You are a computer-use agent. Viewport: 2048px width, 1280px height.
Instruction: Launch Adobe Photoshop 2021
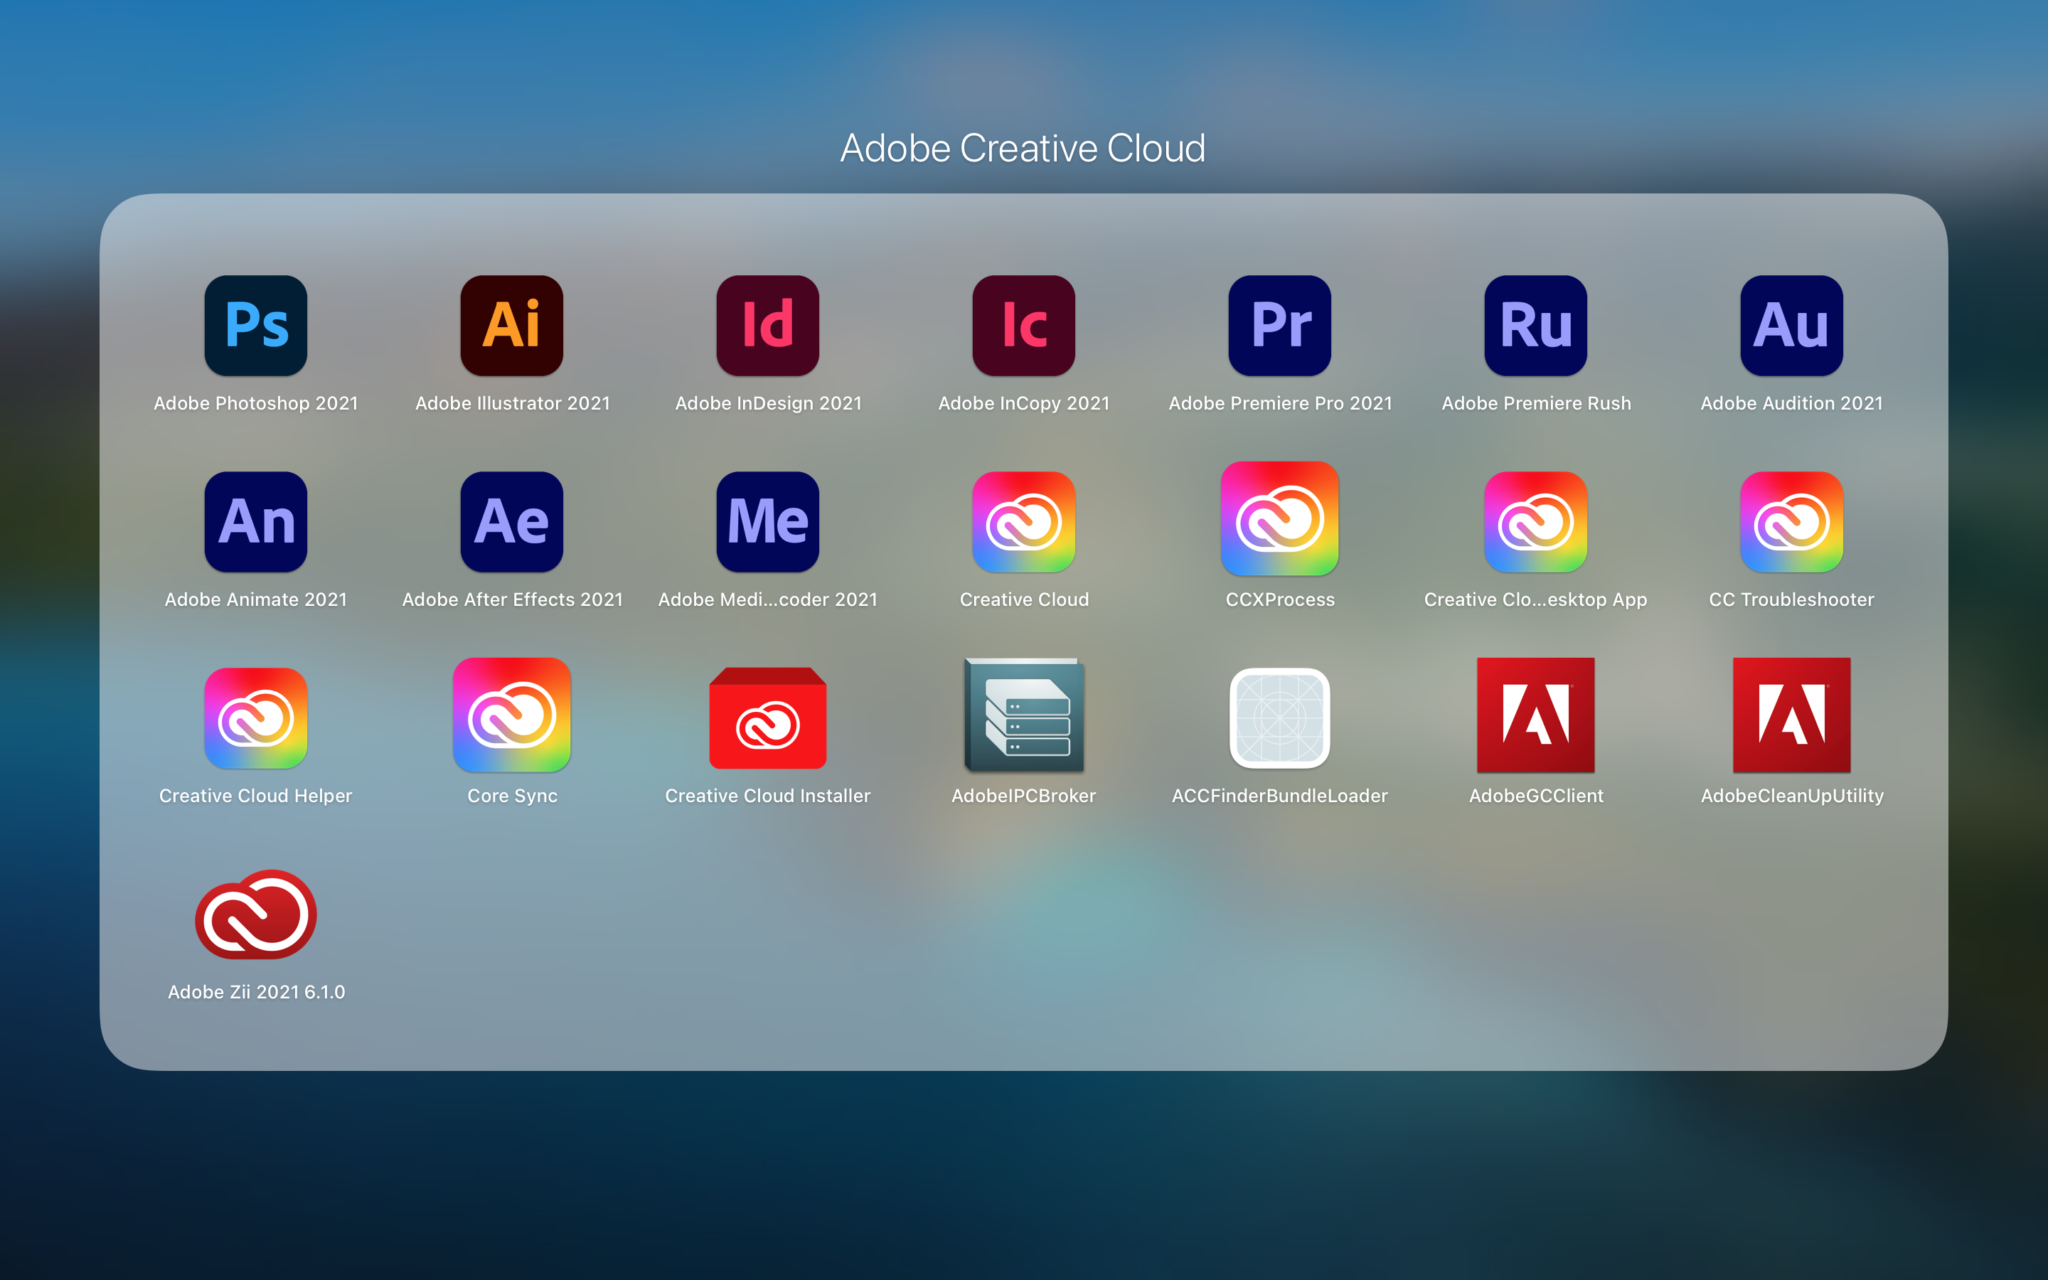coord(256,326)
